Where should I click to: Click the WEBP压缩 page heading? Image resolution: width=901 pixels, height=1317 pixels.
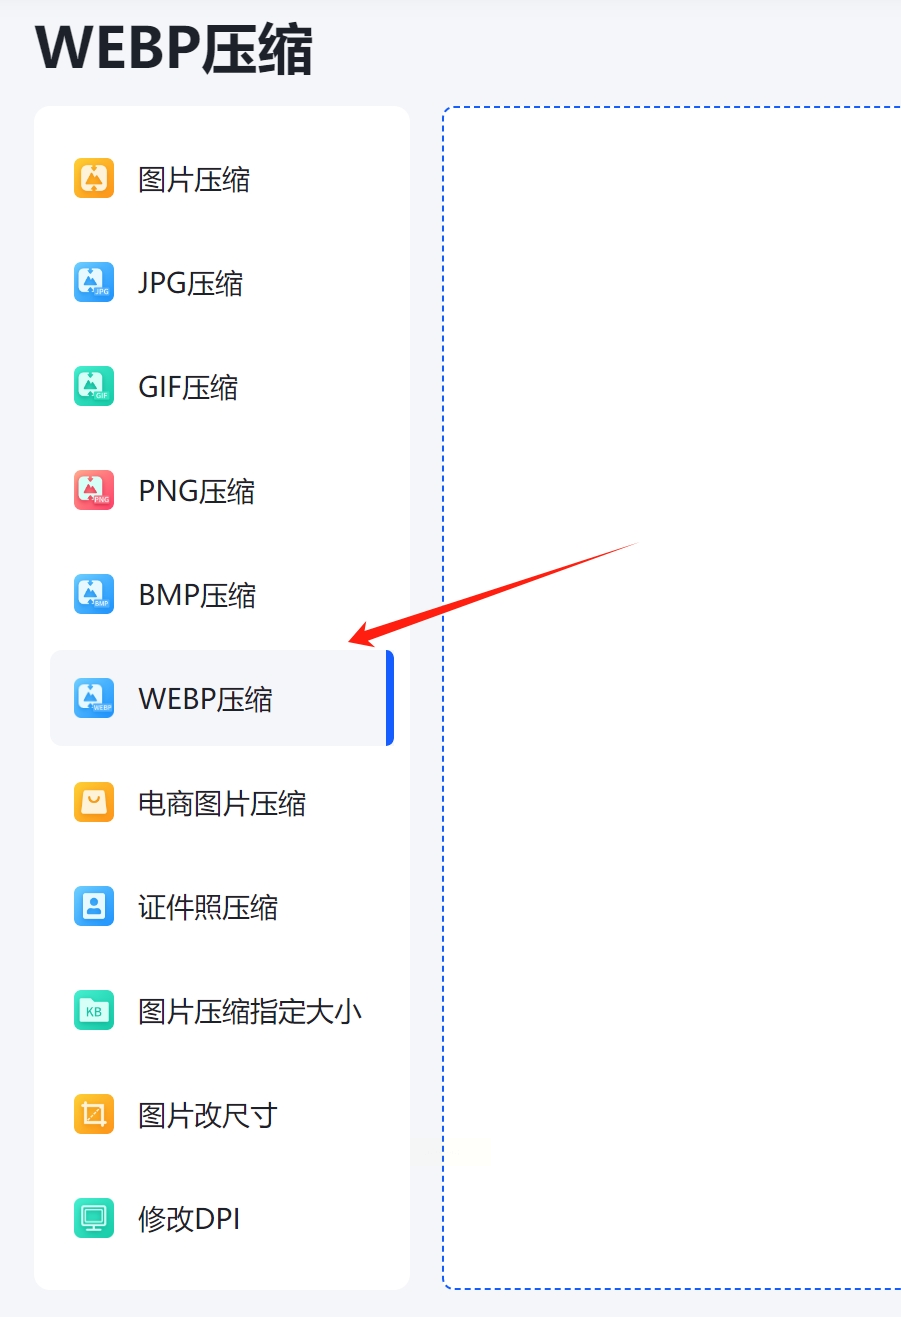pyautogui.click(x=174, y=48)
